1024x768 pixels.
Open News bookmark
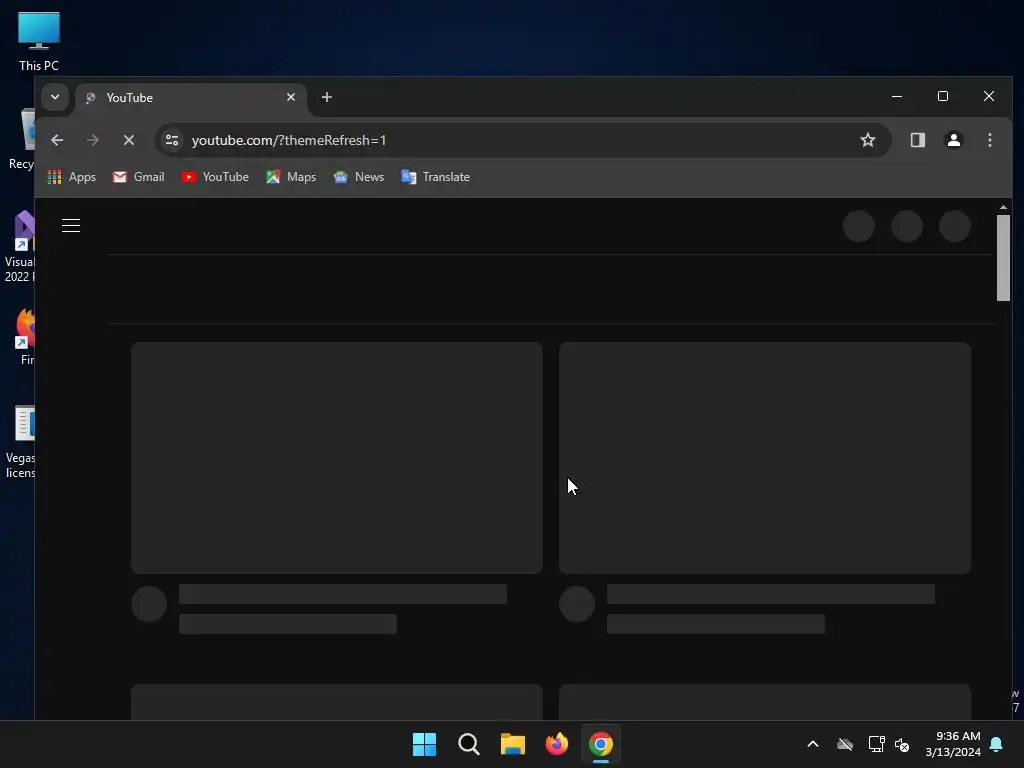(359, 177)
